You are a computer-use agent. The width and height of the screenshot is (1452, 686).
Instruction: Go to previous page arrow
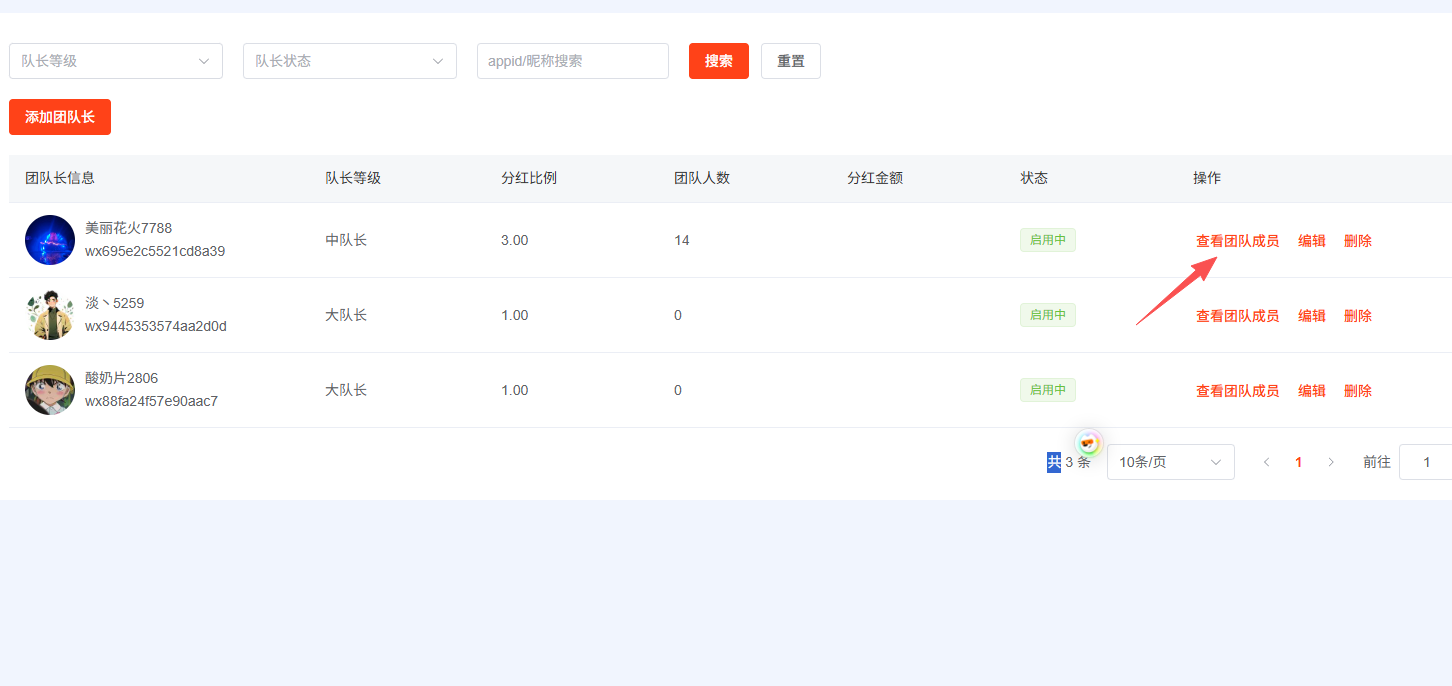tap(1267, 462)
